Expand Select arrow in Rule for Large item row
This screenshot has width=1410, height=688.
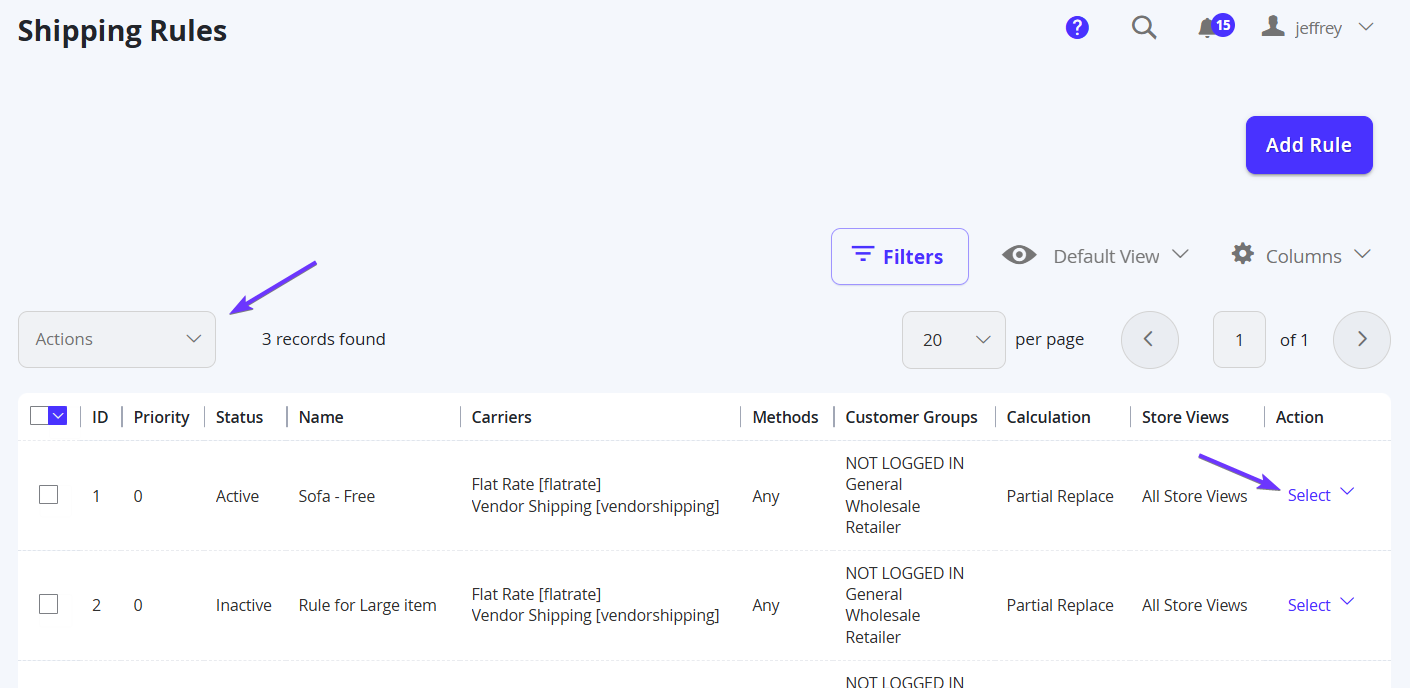[1347, 601]
